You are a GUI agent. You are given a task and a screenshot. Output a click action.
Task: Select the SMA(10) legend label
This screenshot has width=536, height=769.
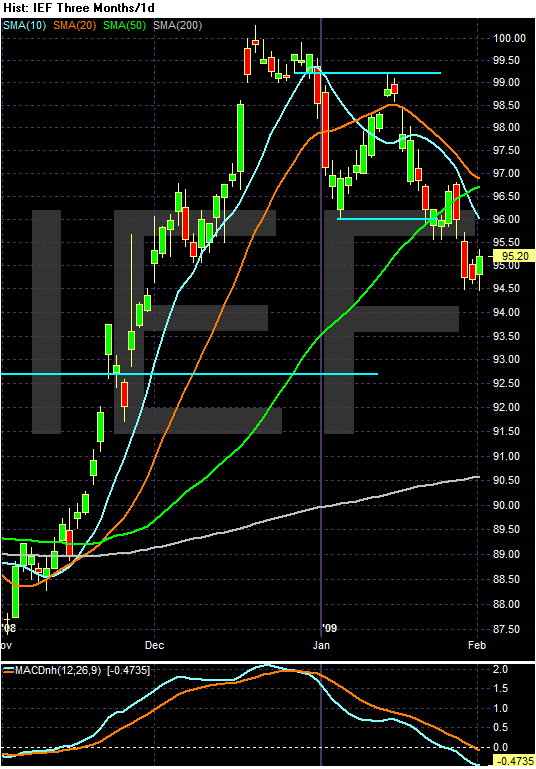(25, 26)
